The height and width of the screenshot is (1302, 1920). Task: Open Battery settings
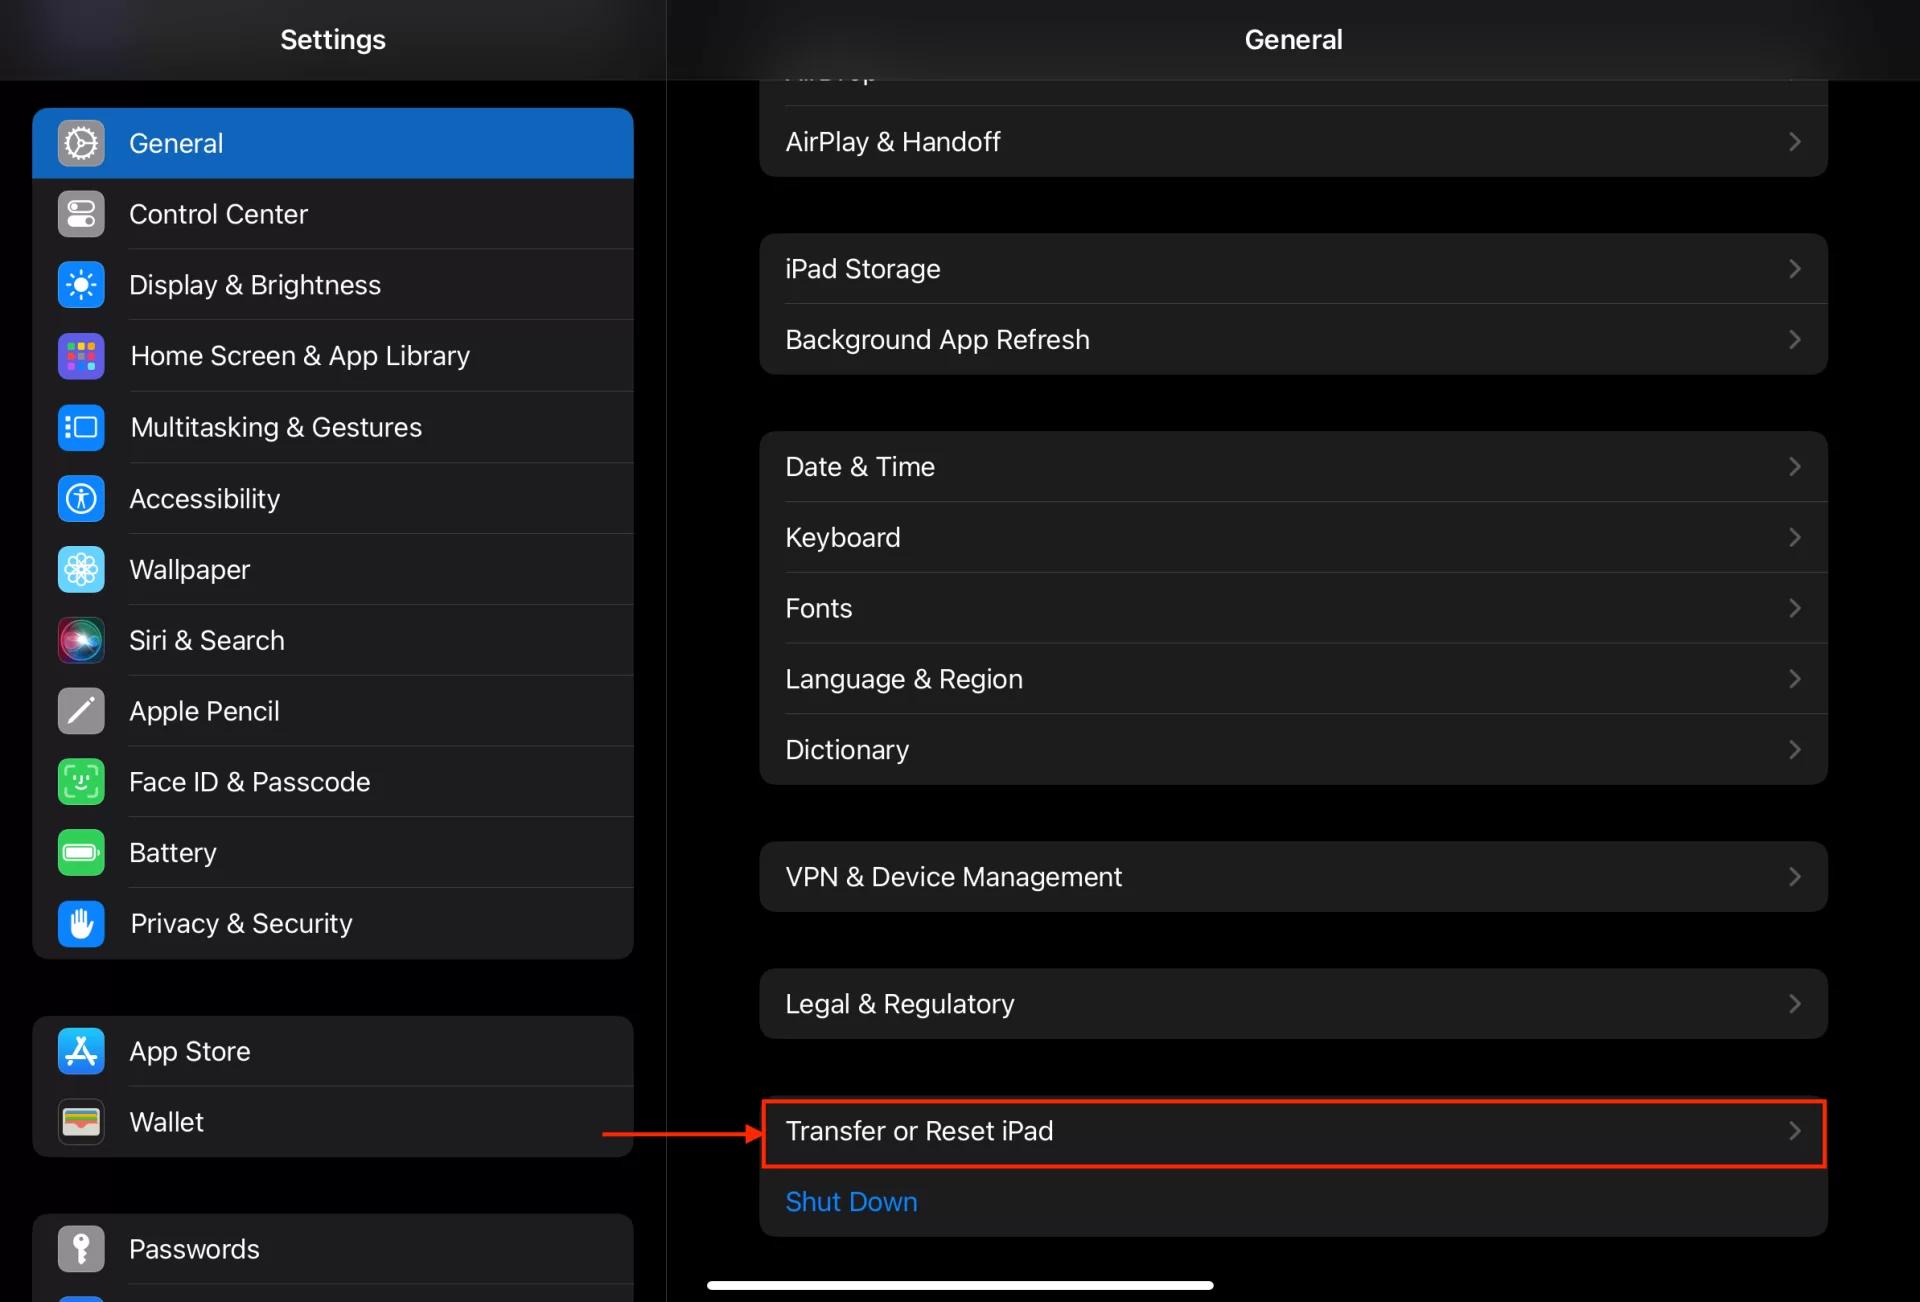click(x=333, y=853)
